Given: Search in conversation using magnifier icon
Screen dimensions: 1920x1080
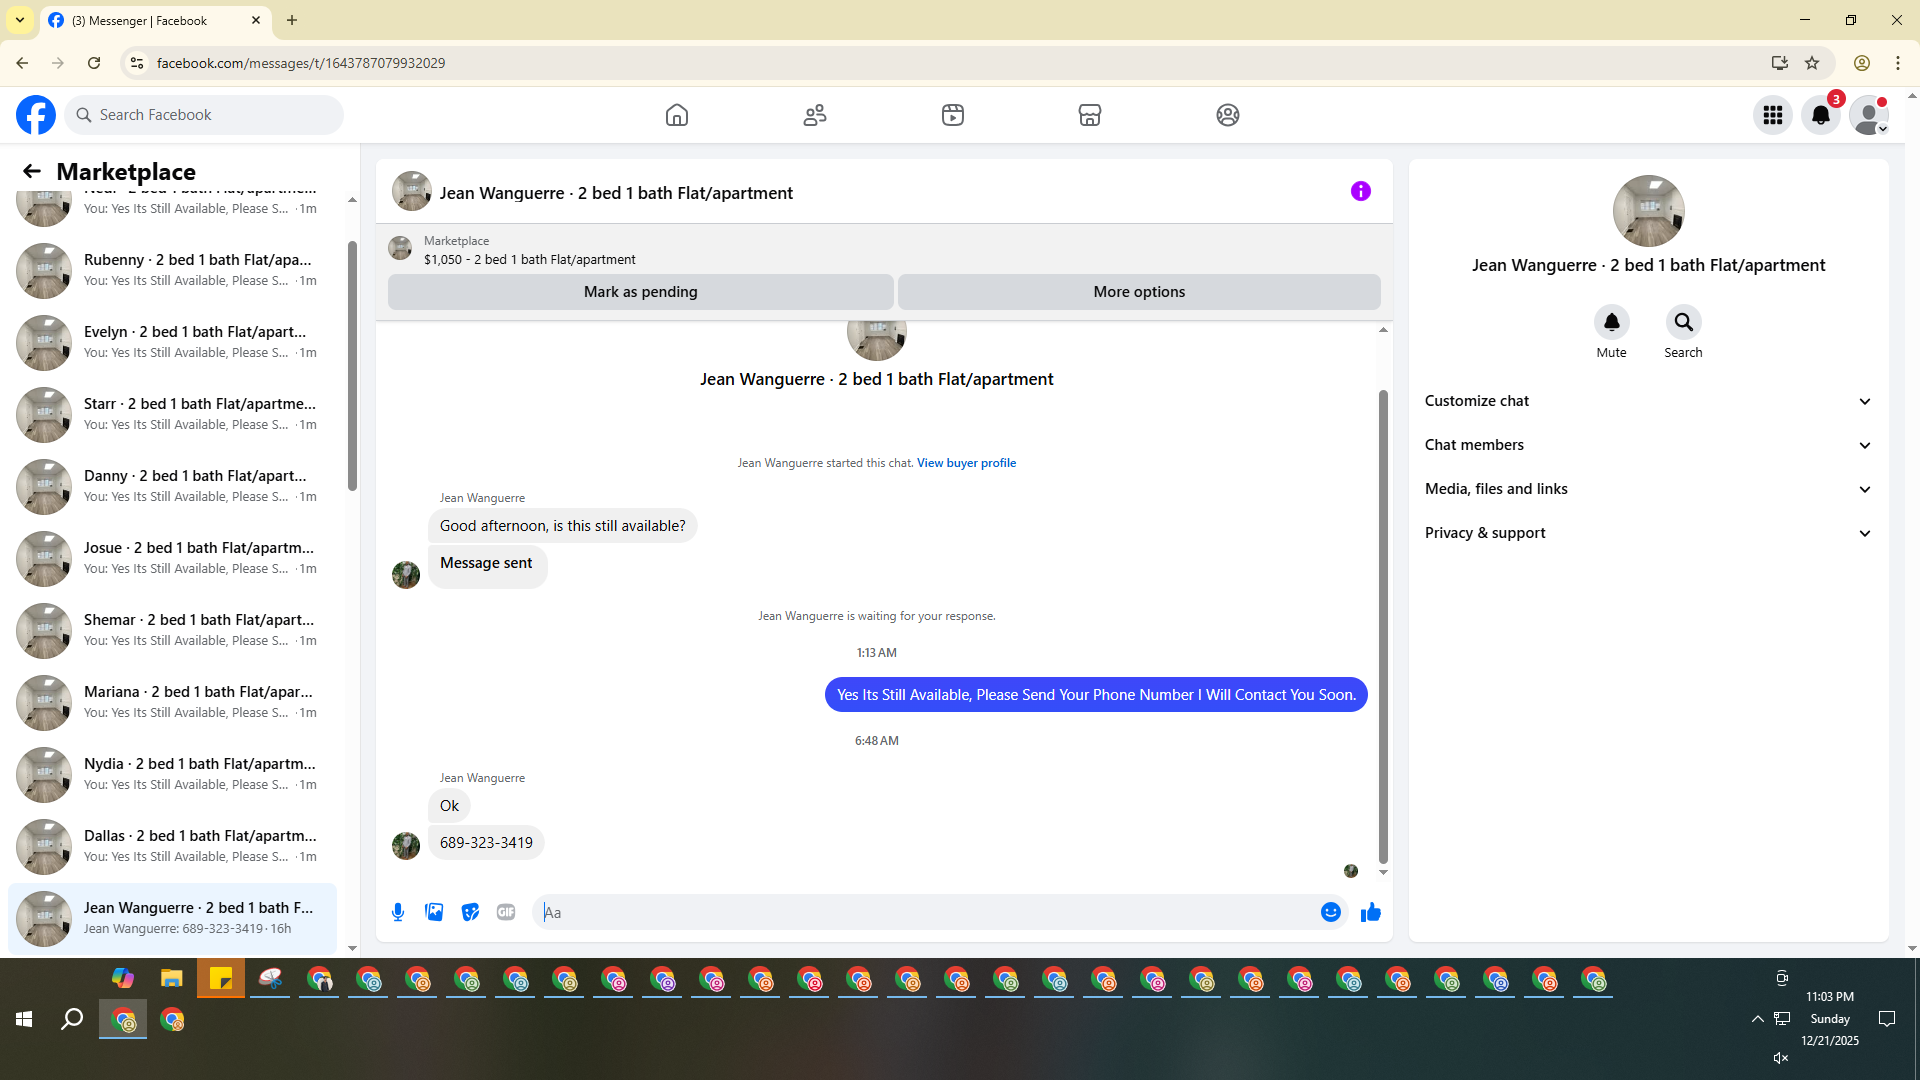Looking at the screenshot, I should tap(1684, 322).
